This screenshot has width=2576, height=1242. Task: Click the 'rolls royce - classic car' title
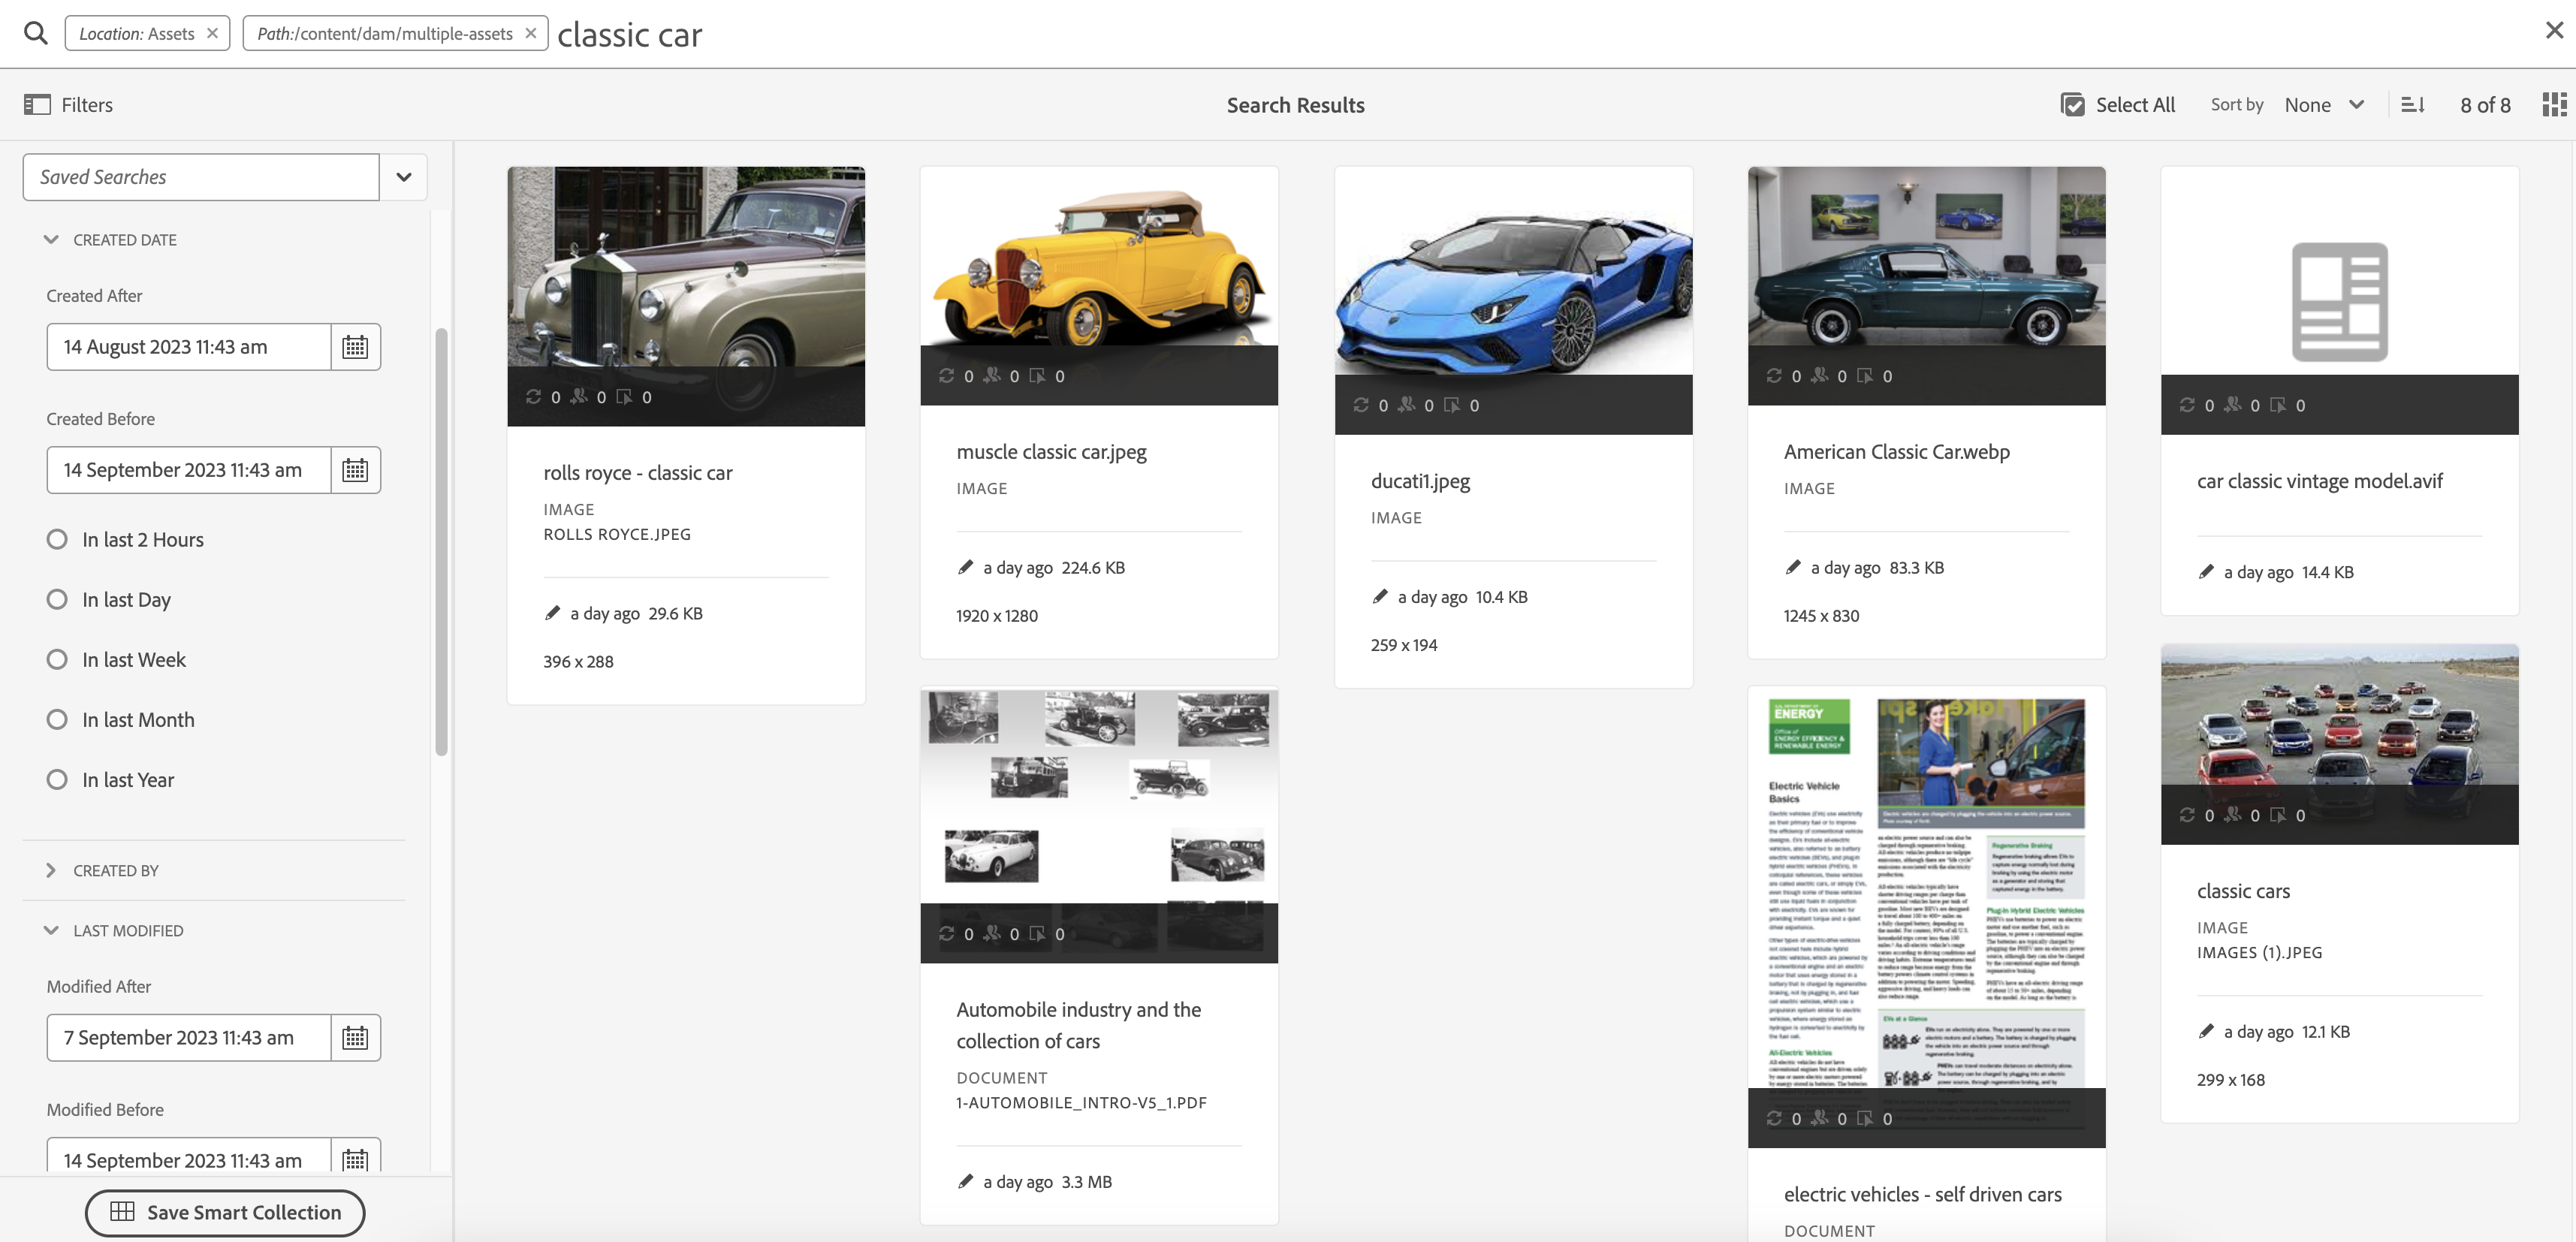pos(637,472)
